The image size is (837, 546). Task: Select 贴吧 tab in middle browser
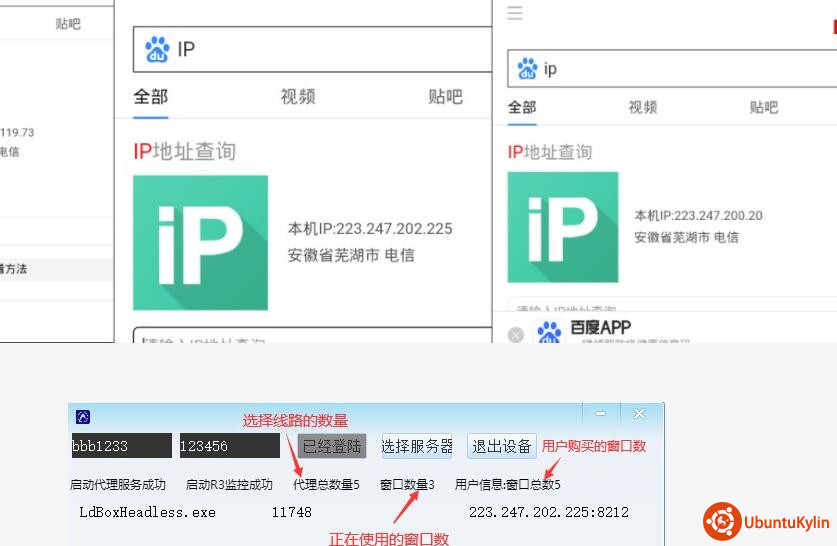pos(445,96)
